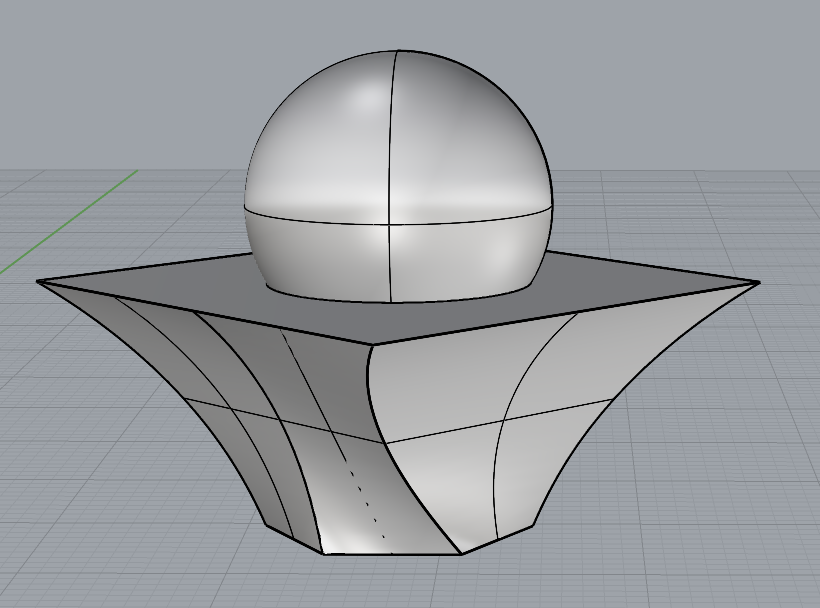Select the flat dark top face of the base
820x608 pixels.
pyautogui.click(x=600, y=288)
